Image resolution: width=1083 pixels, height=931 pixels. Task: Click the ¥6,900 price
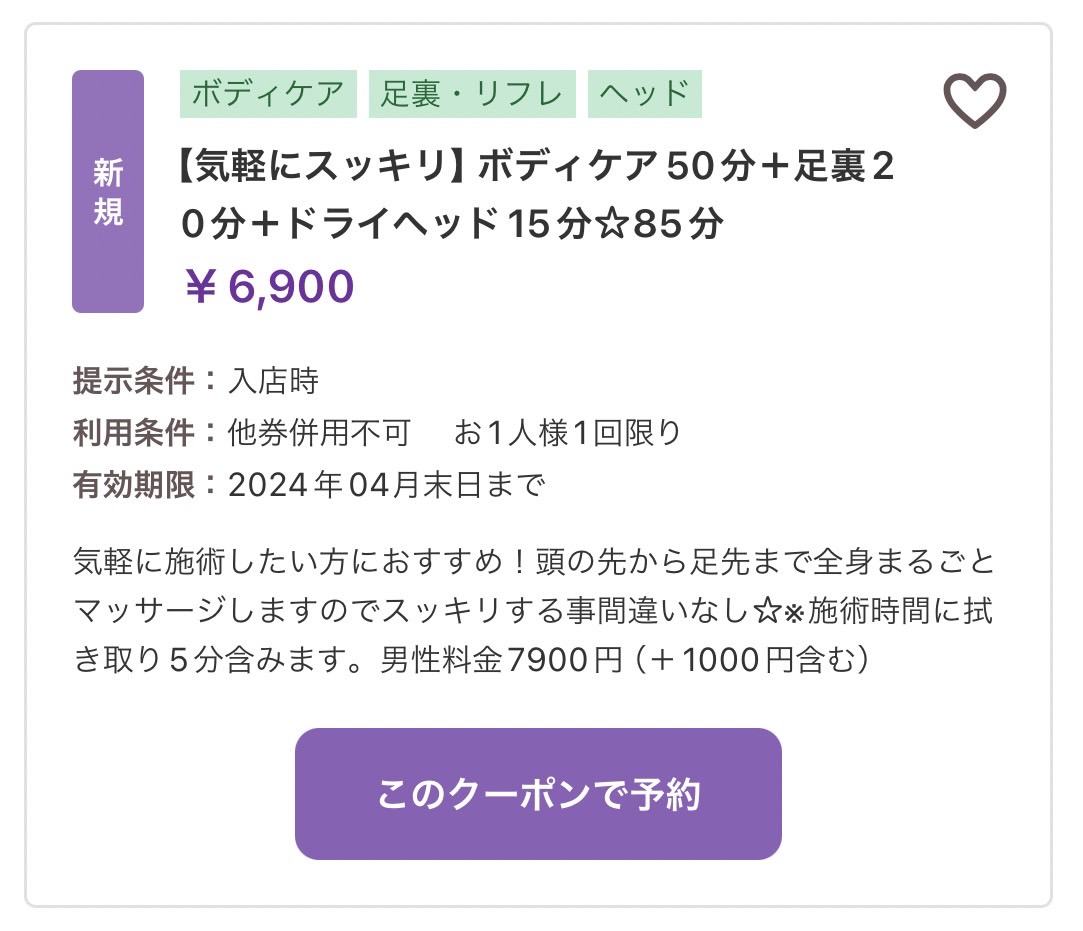pyautogui.click(x=269, y=286)
